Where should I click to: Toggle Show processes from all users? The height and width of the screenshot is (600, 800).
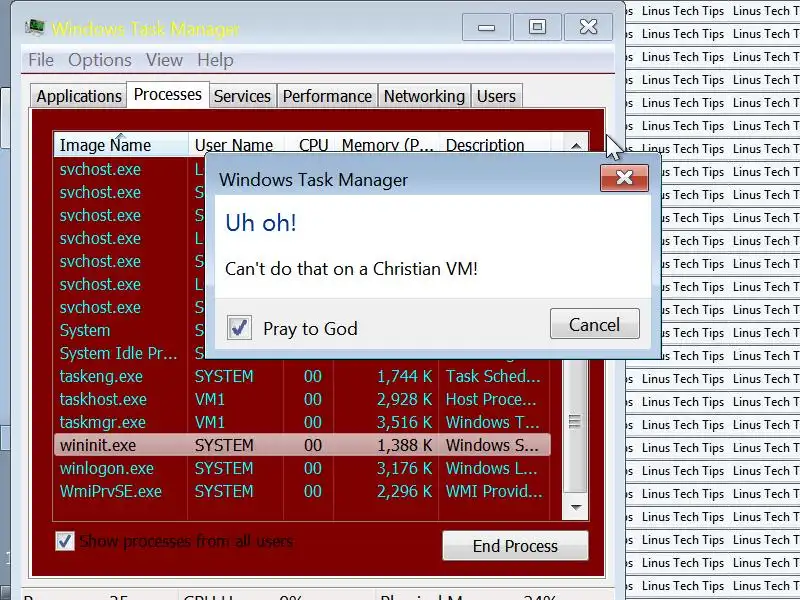[x=64, y=541]
